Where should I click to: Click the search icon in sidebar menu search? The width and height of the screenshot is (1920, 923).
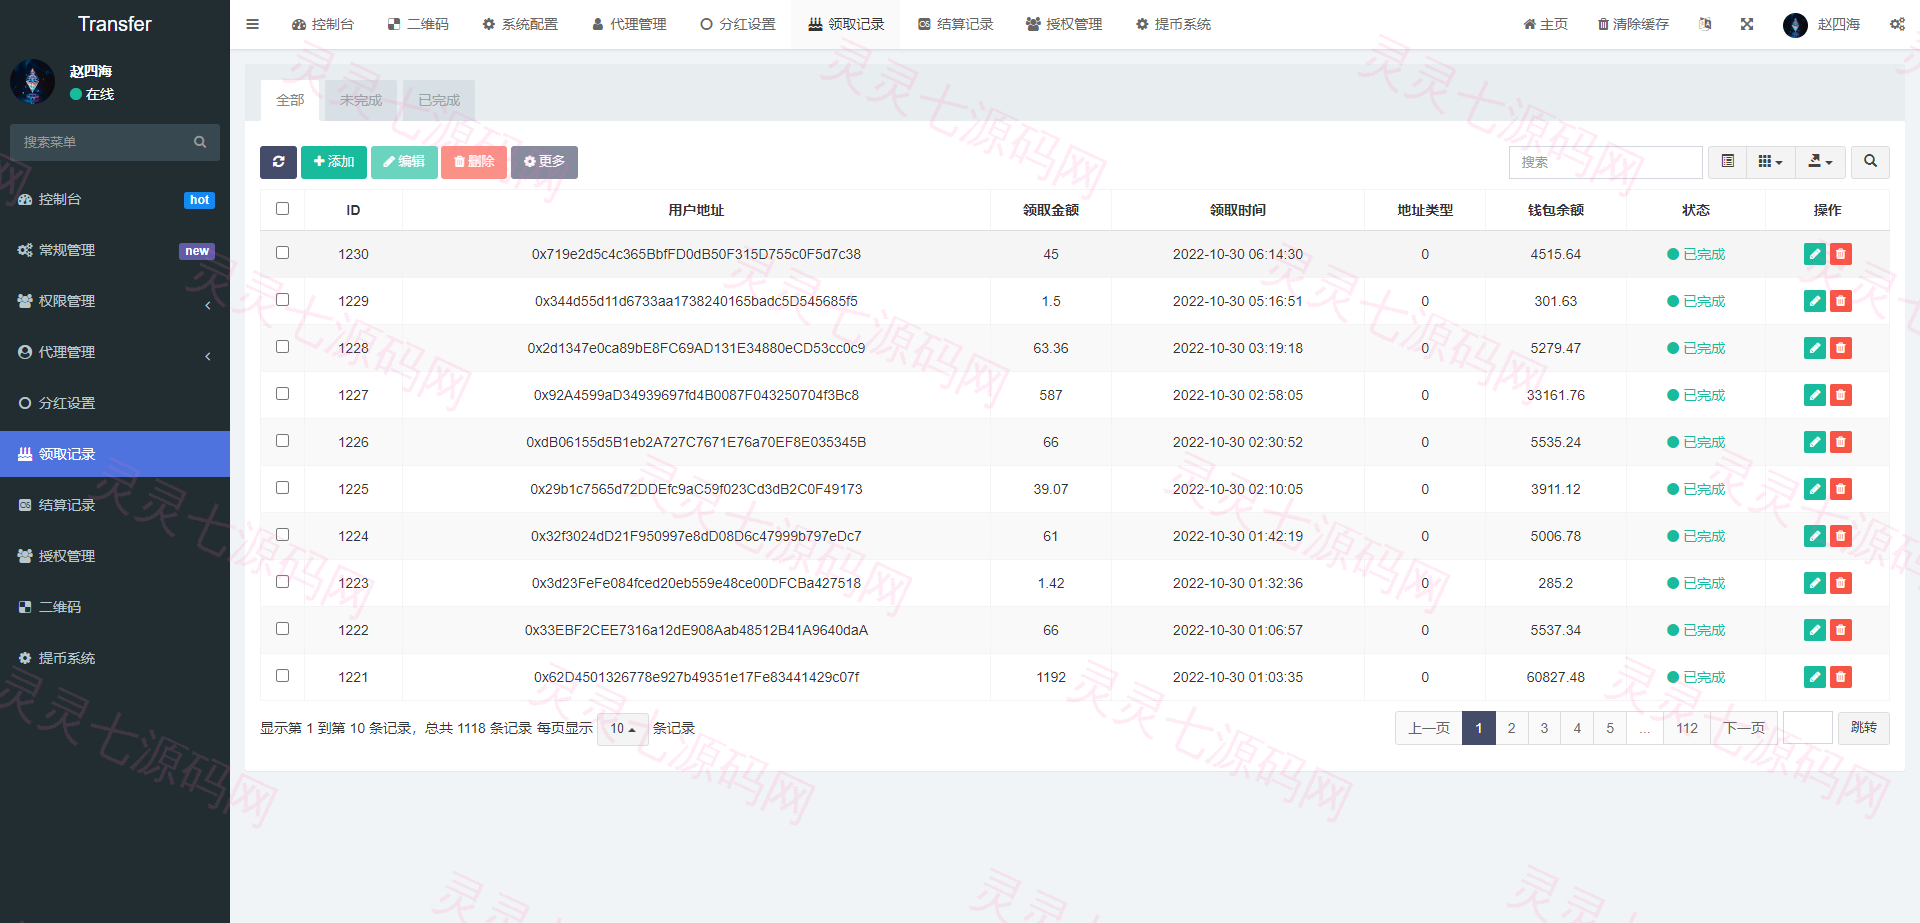pos(200,142)
